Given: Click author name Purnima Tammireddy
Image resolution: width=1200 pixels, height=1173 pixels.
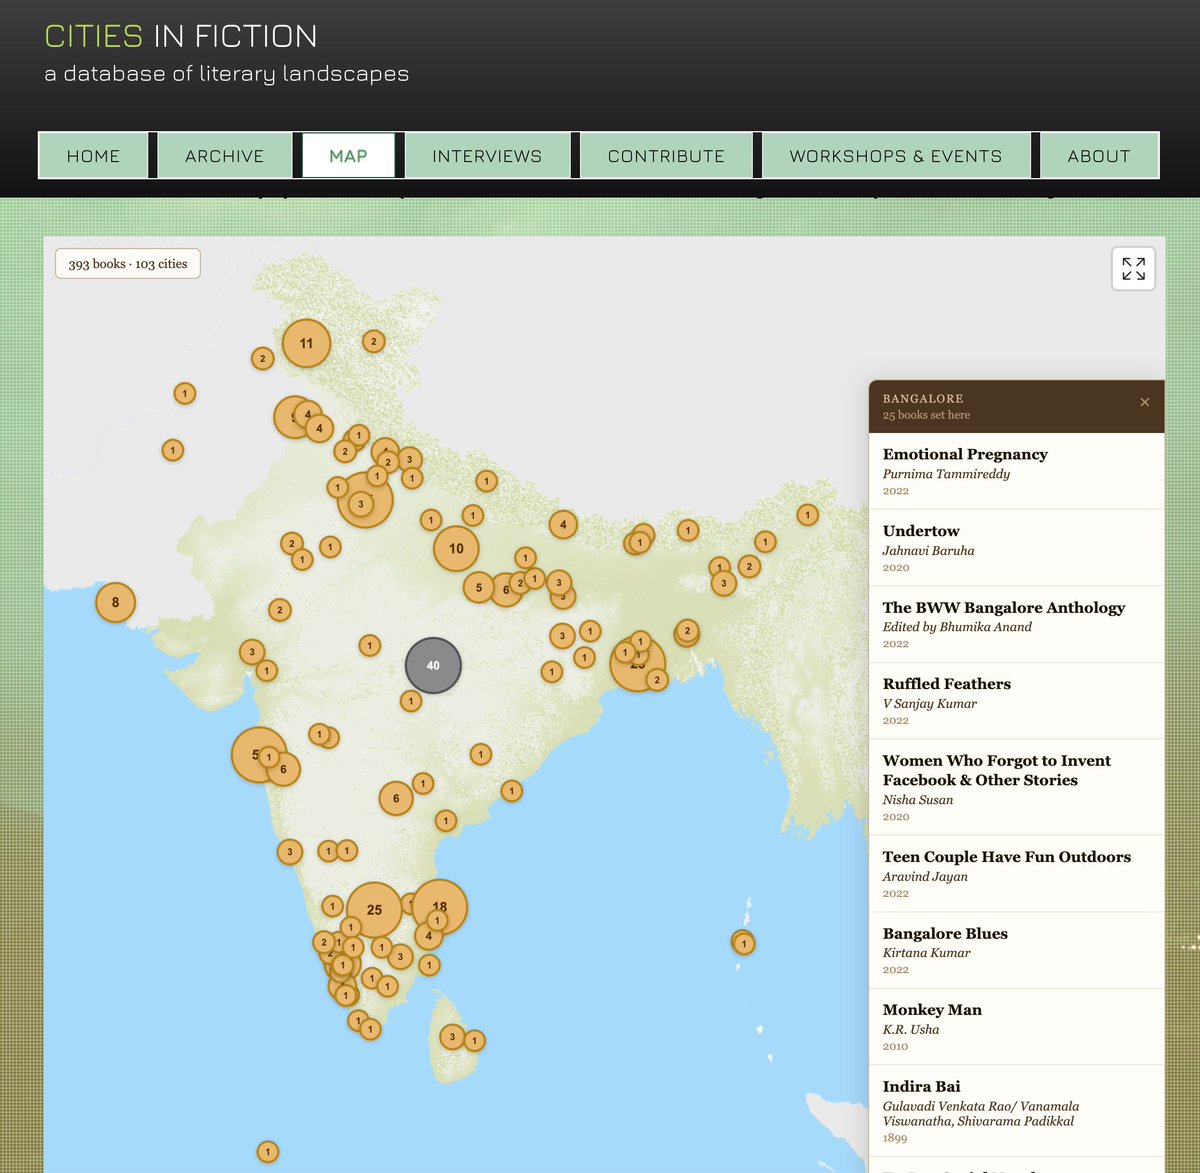Looking at the screenshot, I should pos(946,474).
